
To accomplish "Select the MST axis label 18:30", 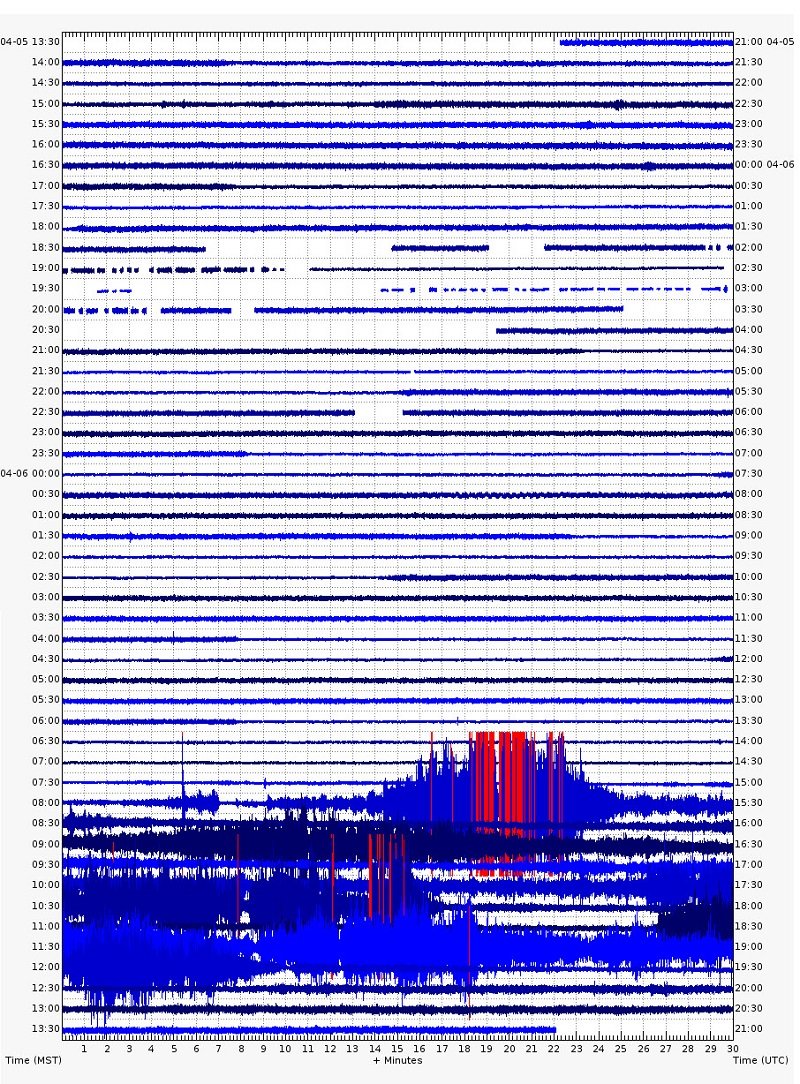I will click(x=46, y=247).
